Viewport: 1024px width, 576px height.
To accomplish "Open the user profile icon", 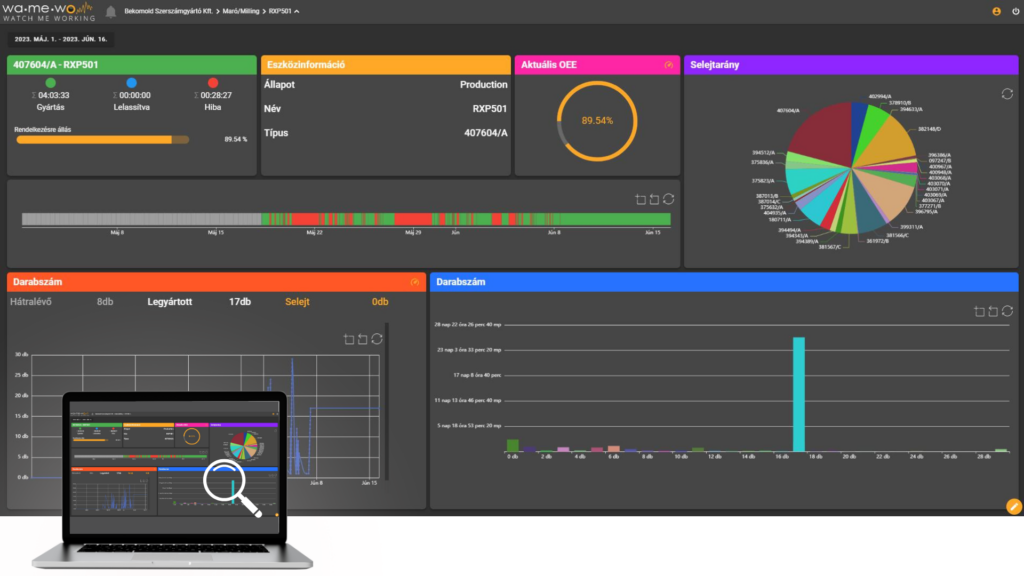I will [997, 11].
